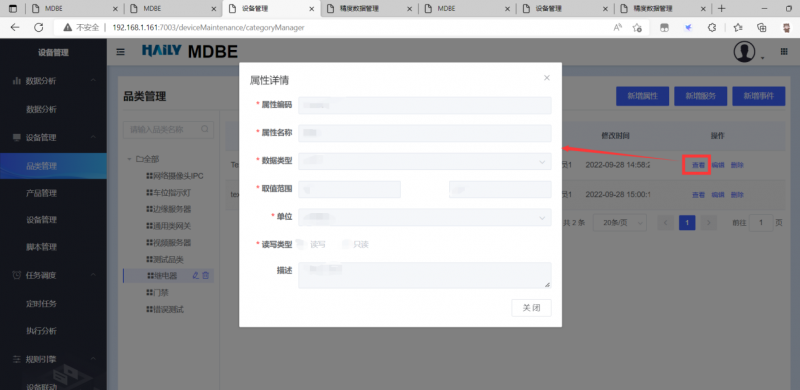The width and height of the screenshot is (800, 390).
Task: Click the 属性名称 input field
Action: tap(424, 133)
